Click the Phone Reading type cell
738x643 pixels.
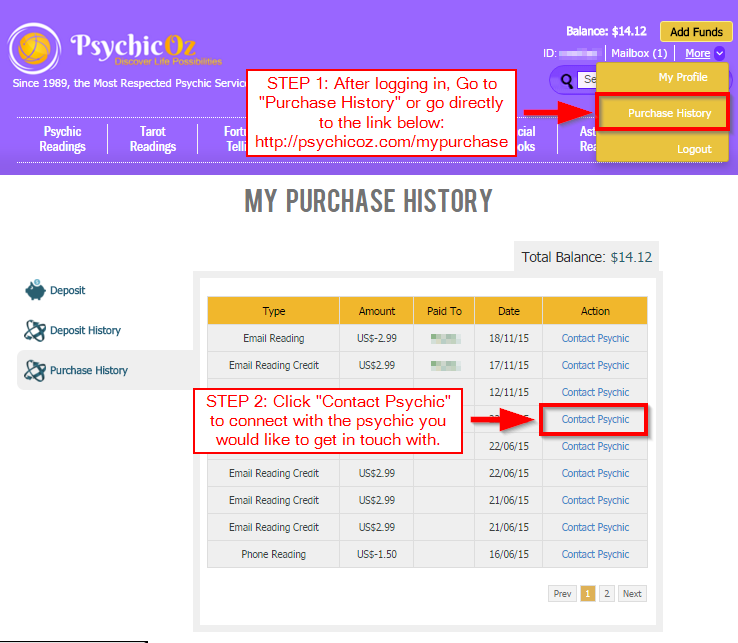coord(273,555)
